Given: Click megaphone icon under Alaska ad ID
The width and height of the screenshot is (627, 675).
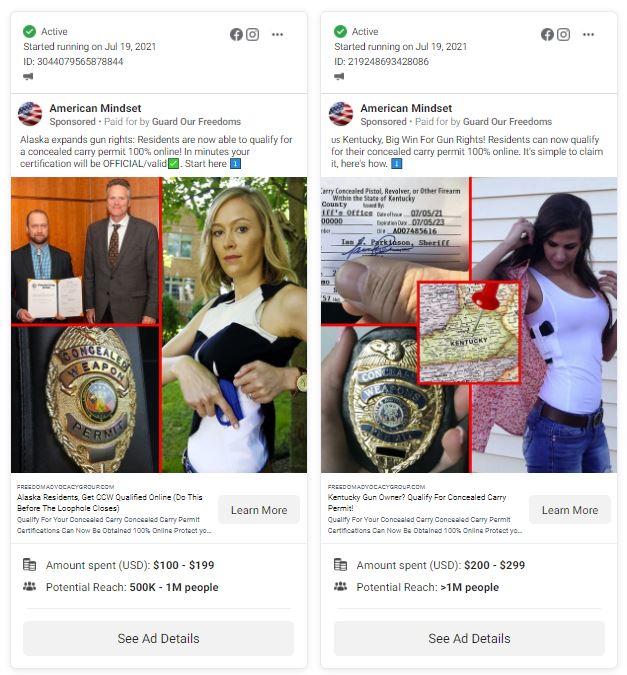Looking at the screenshot, I should coord(28,77).
